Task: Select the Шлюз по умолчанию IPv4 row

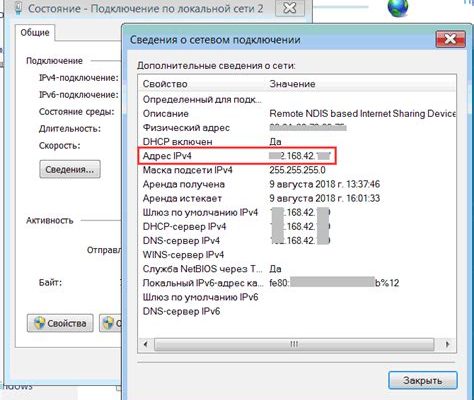Action: point(297,212)
